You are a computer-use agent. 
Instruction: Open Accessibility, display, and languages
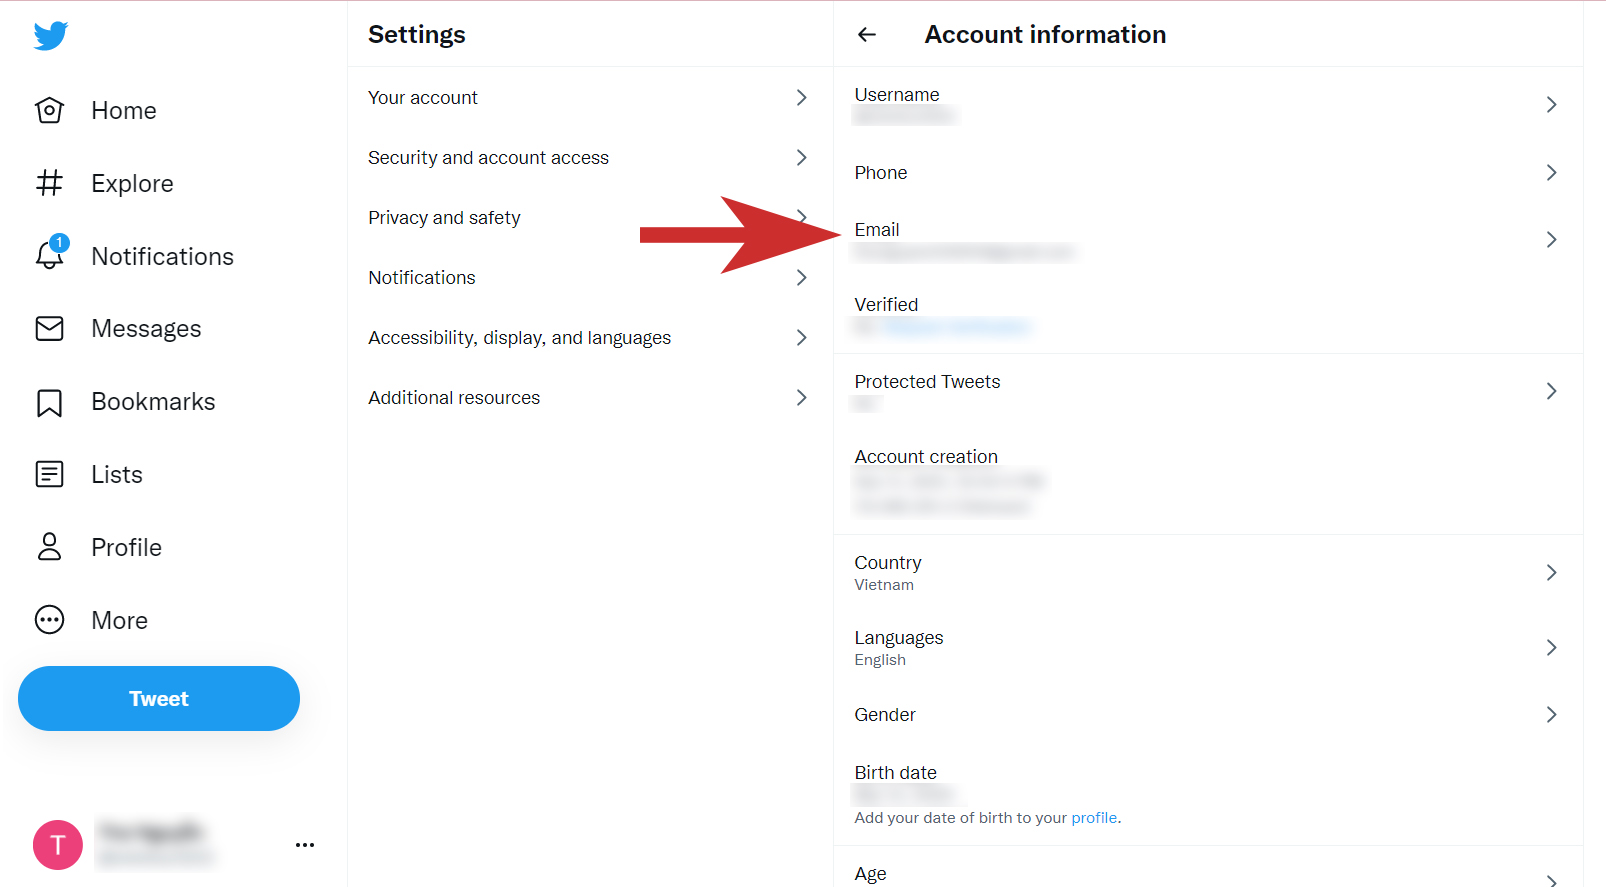(x=590, y=337)
